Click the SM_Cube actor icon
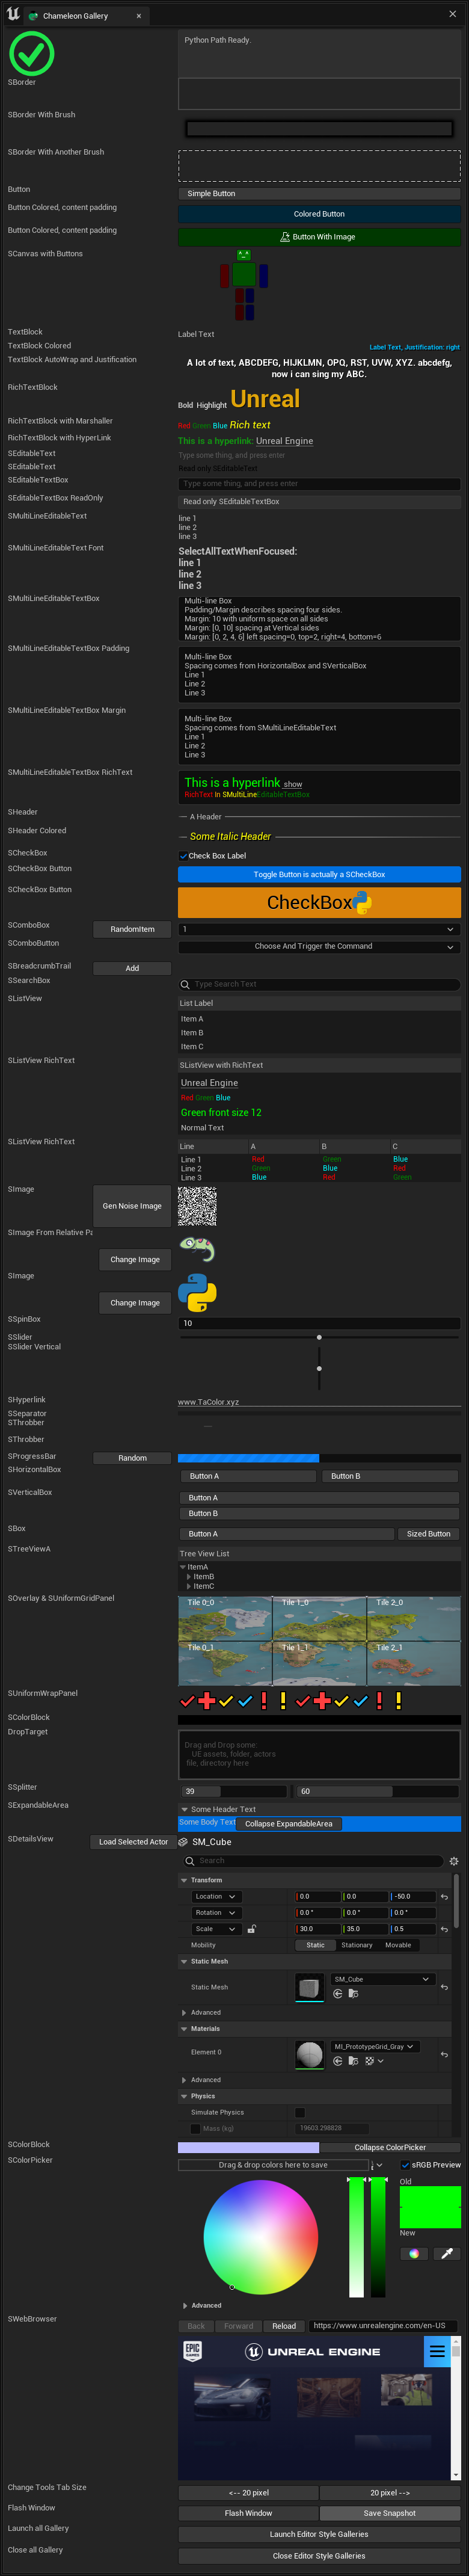Viewport: 469px width, 2576px height. click(184, 1841)
